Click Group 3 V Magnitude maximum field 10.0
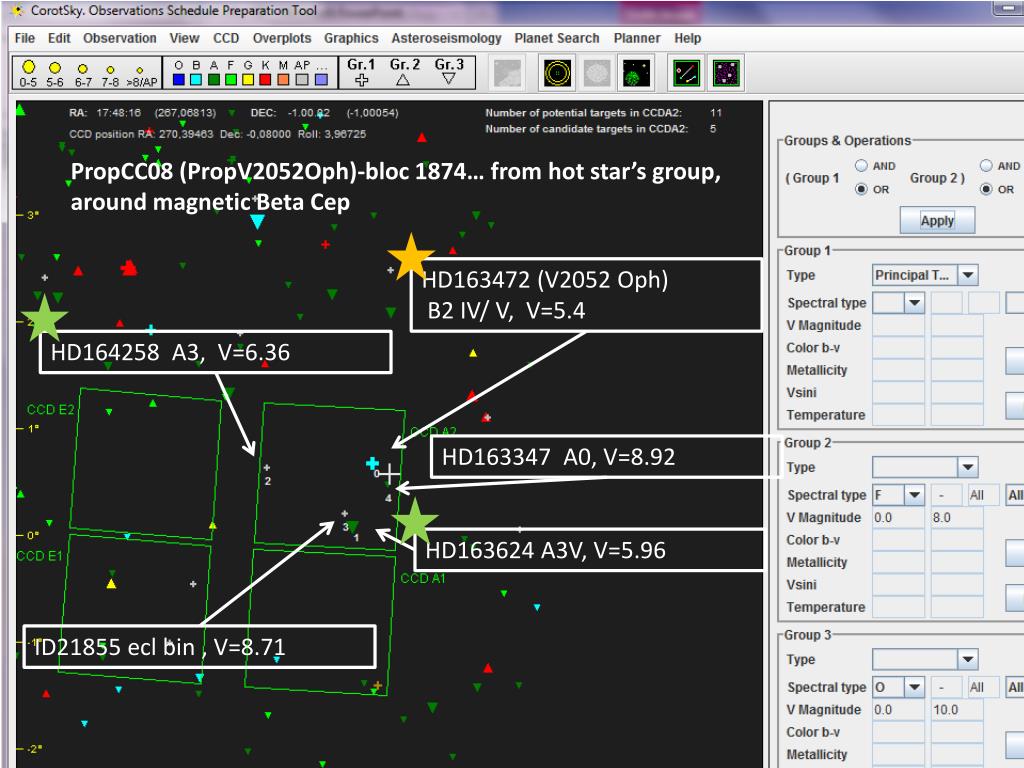 click(x=957, y=709)
